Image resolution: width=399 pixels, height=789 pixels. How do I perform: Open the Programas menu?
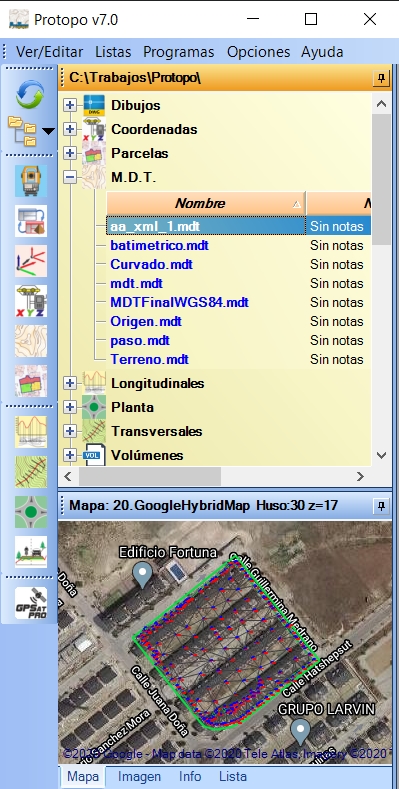point(179,52)
